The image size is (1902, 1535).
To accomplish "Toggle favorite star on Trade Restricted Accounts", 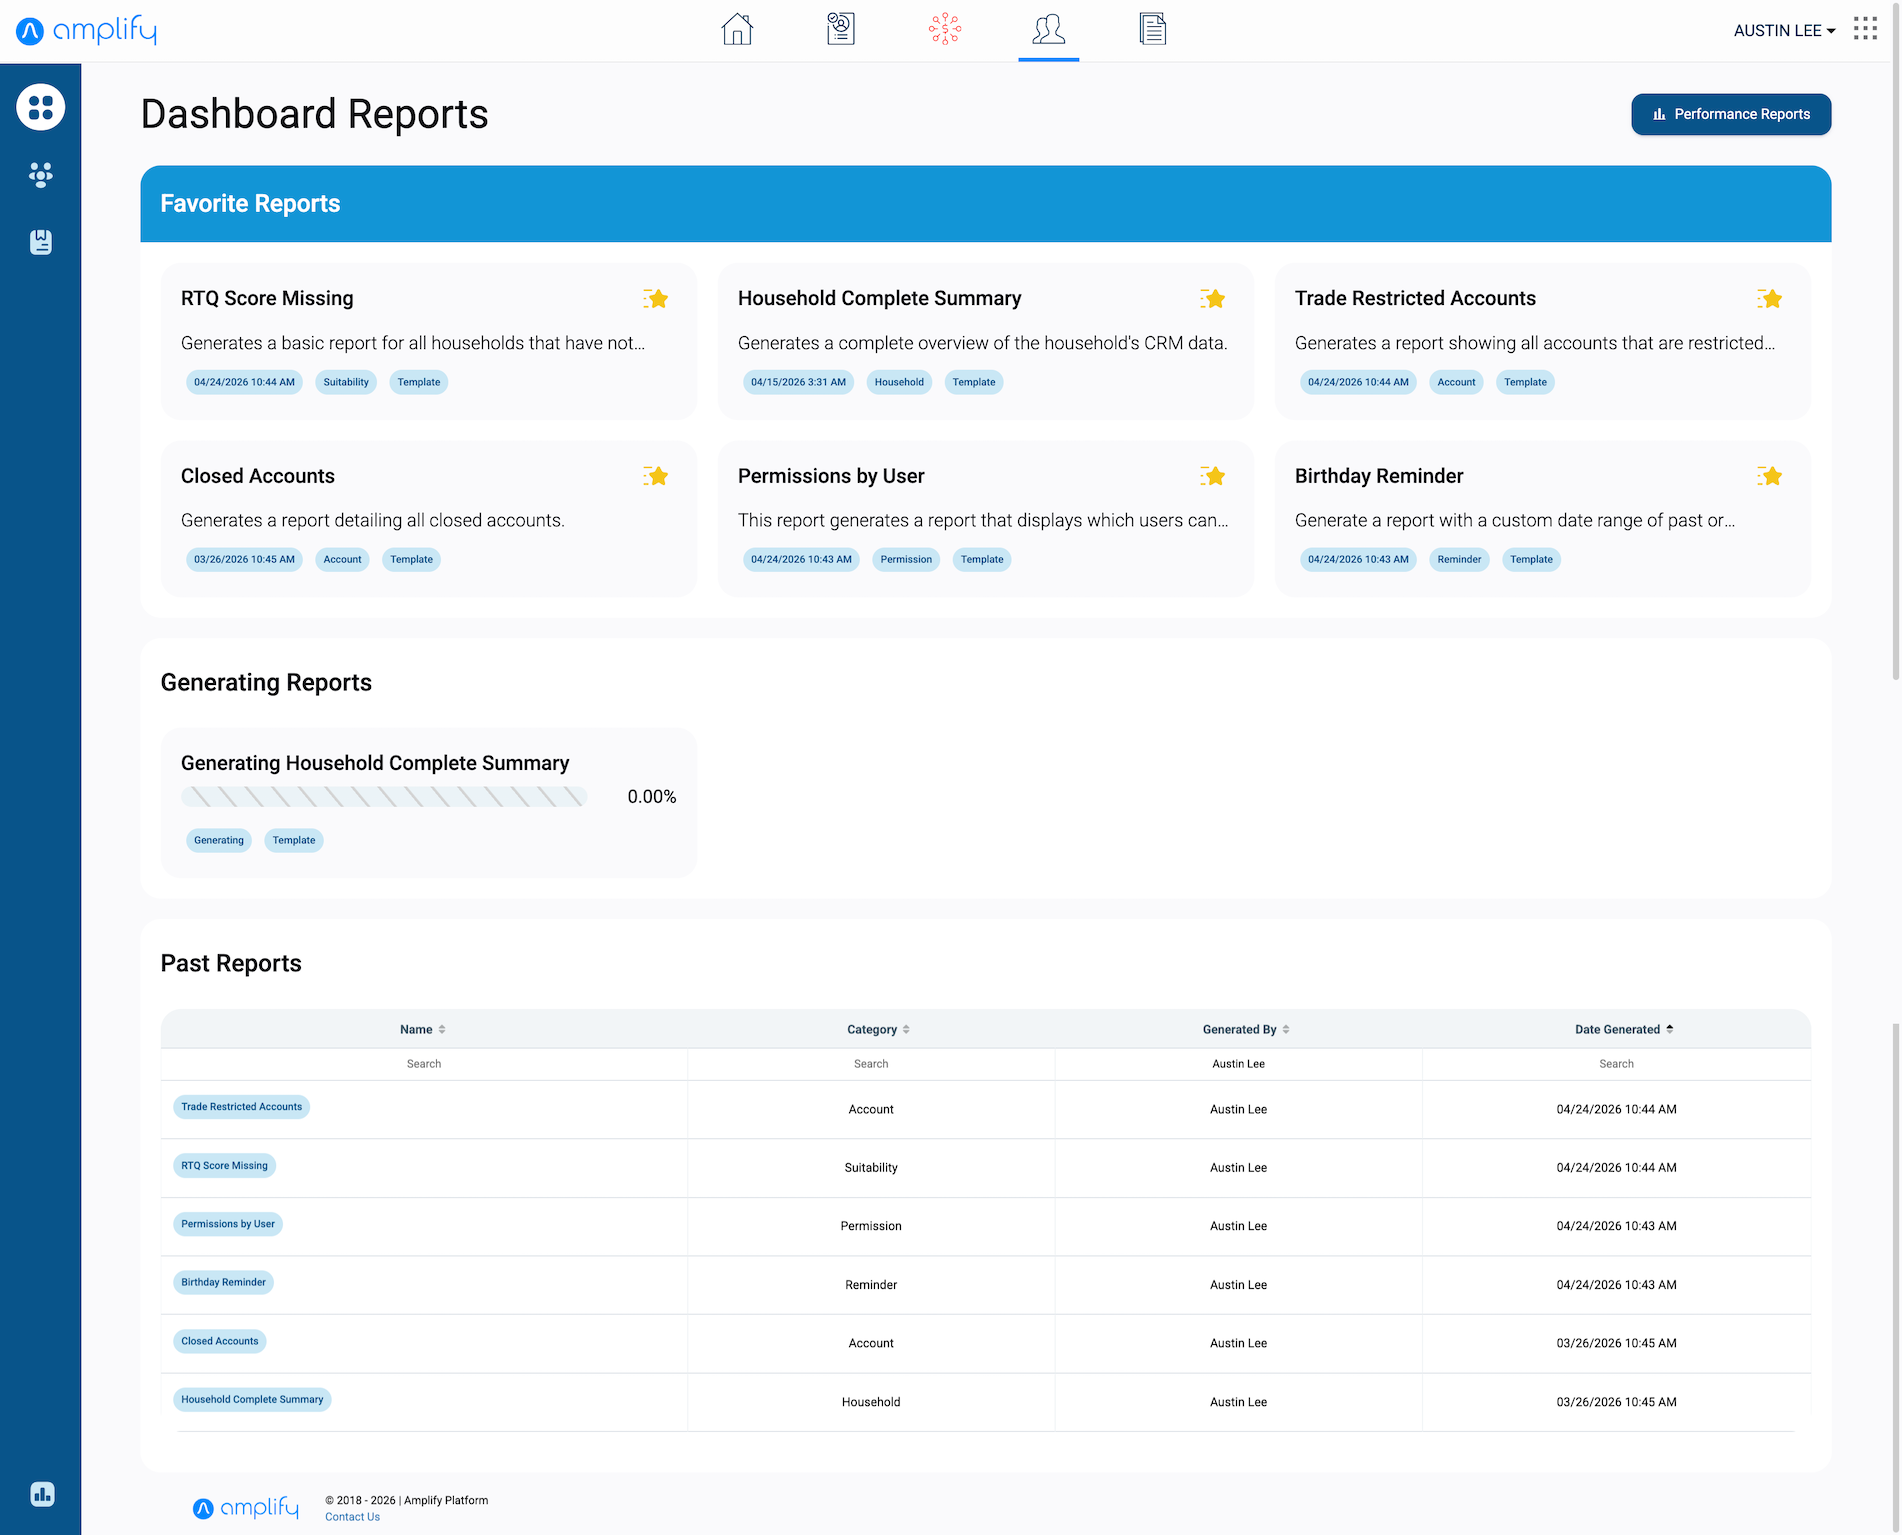I will (x=1770, y=298).
